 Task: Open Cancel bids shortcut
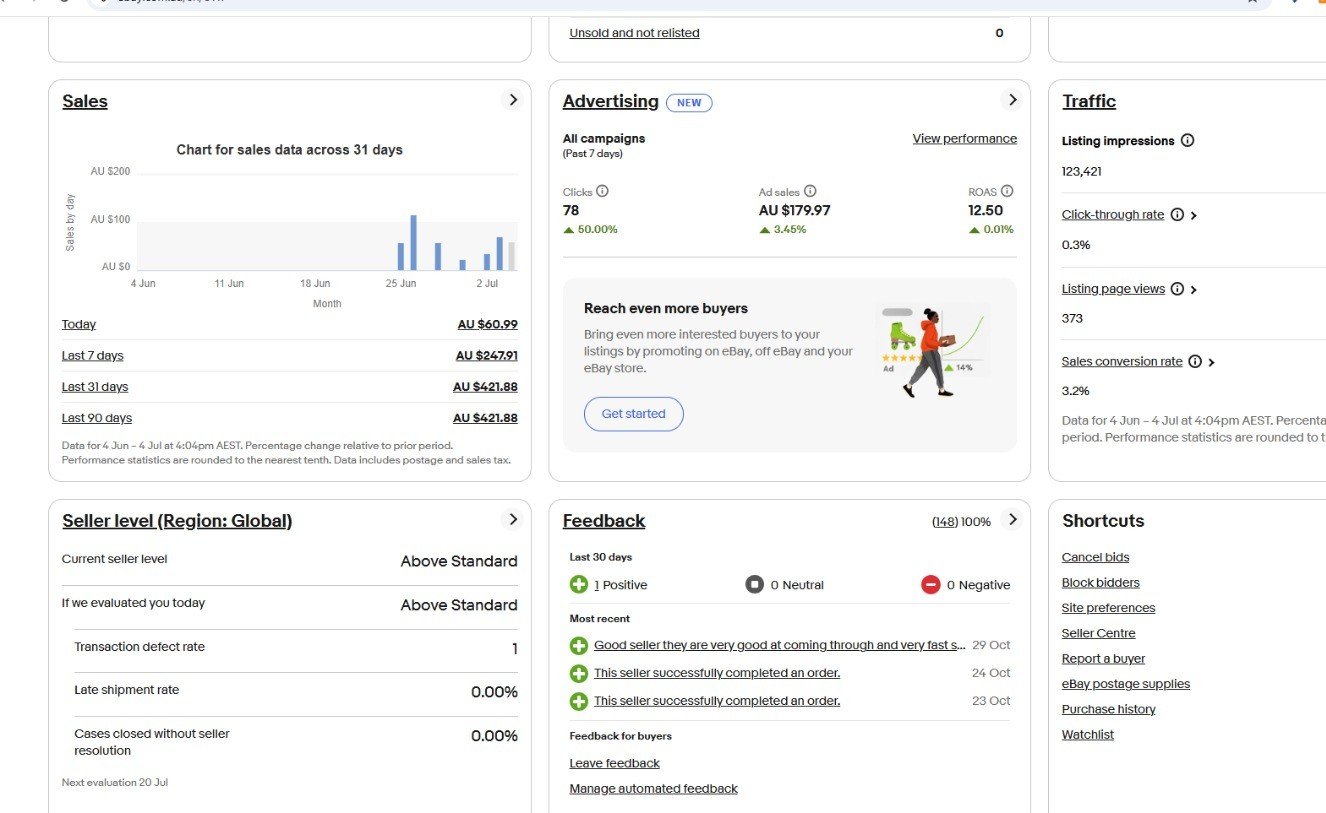[x=1096, y=558]
